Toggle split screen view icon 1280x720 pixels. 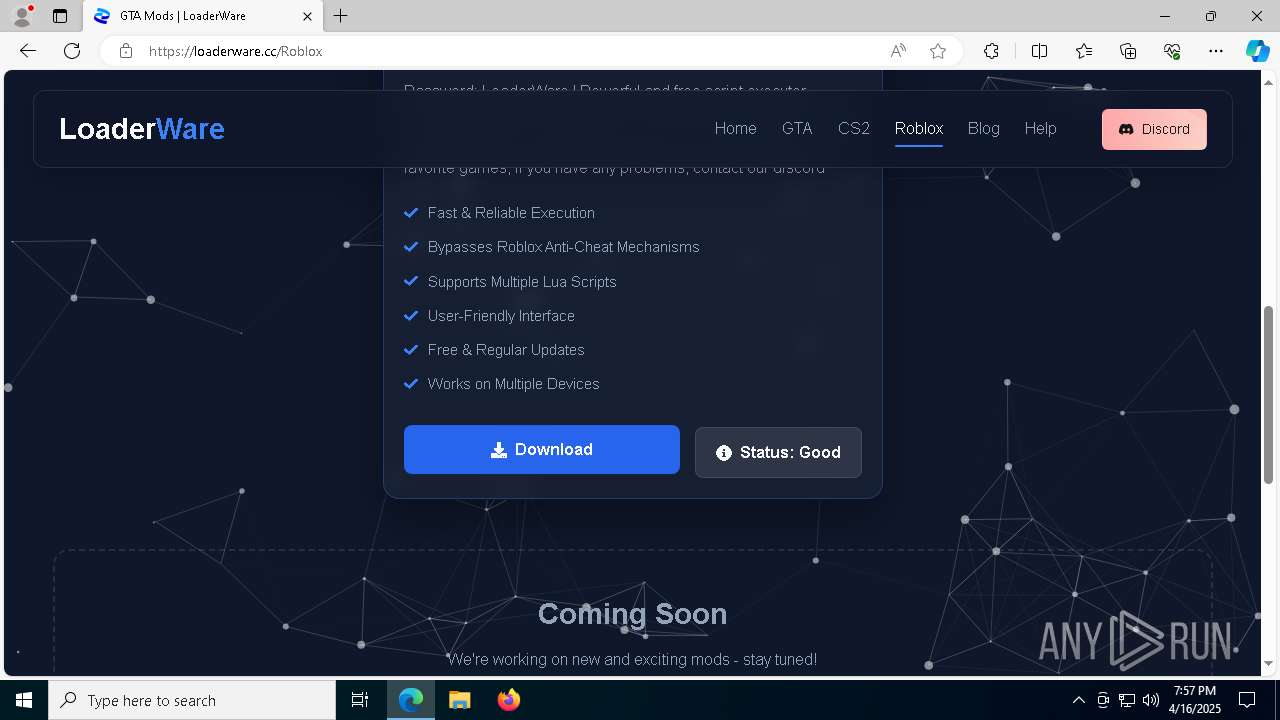[x=1039, y=51]
